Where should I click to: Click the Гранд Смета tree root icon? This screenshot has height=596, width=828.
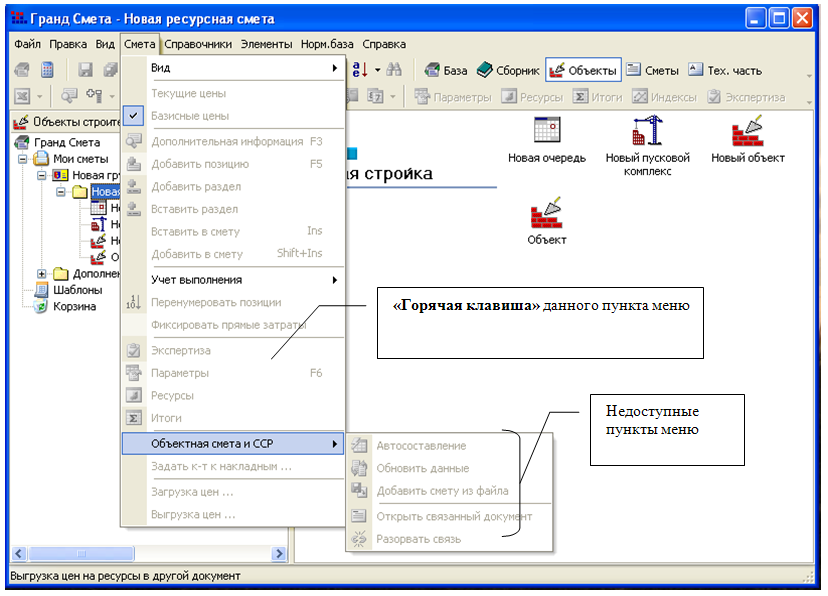click(x=22, y=142)
